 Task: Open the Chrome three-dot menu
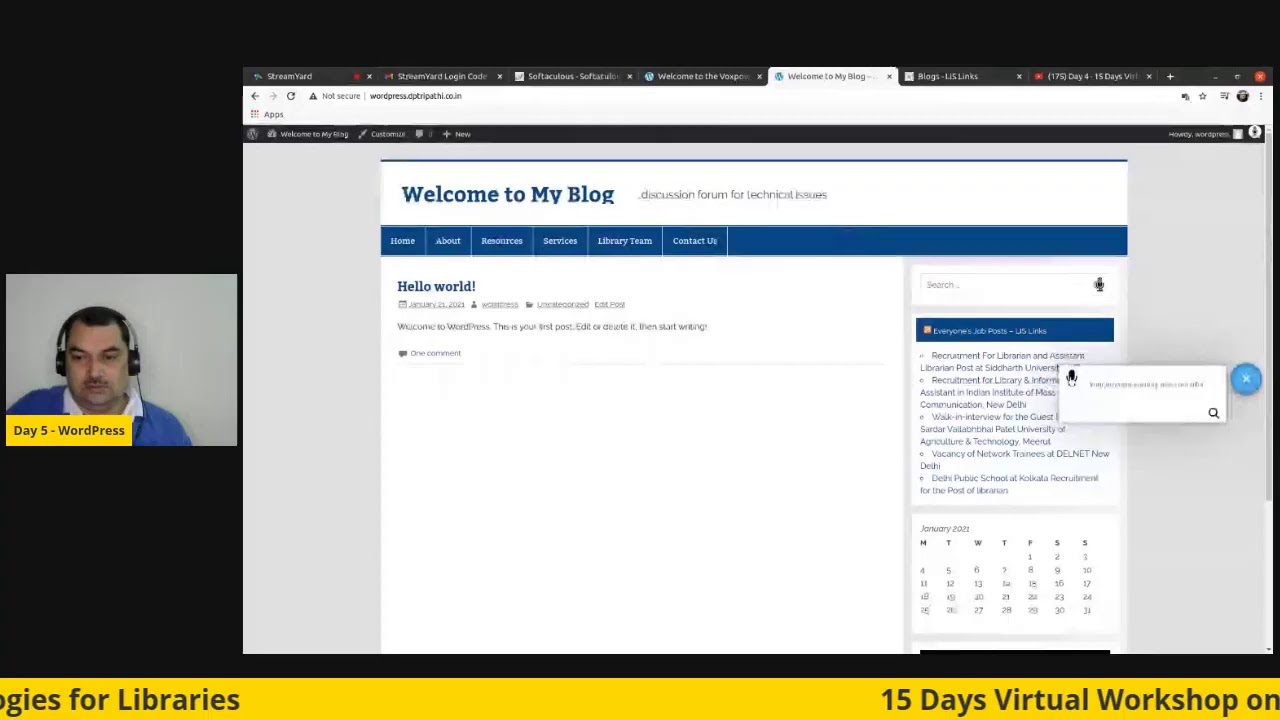point(1260,96)
